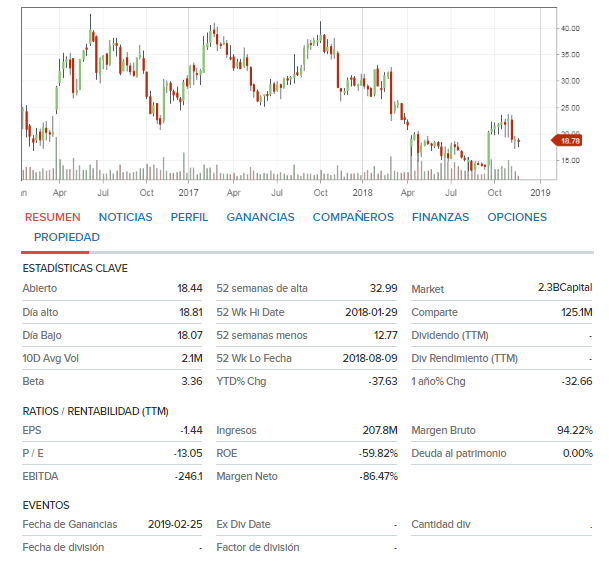Click the red 18.78 price marker
Viewport: 609px width, 576px height.
click(567, 141)
